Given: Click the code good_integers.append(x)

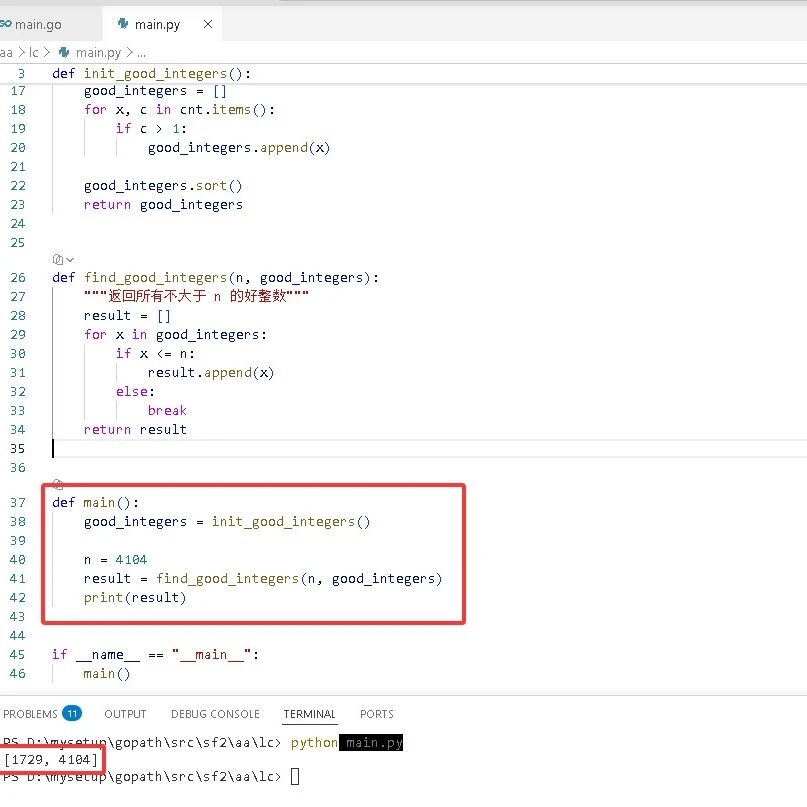Looking at the screenshot, I should pyautogui.click(x=239, y=148).
